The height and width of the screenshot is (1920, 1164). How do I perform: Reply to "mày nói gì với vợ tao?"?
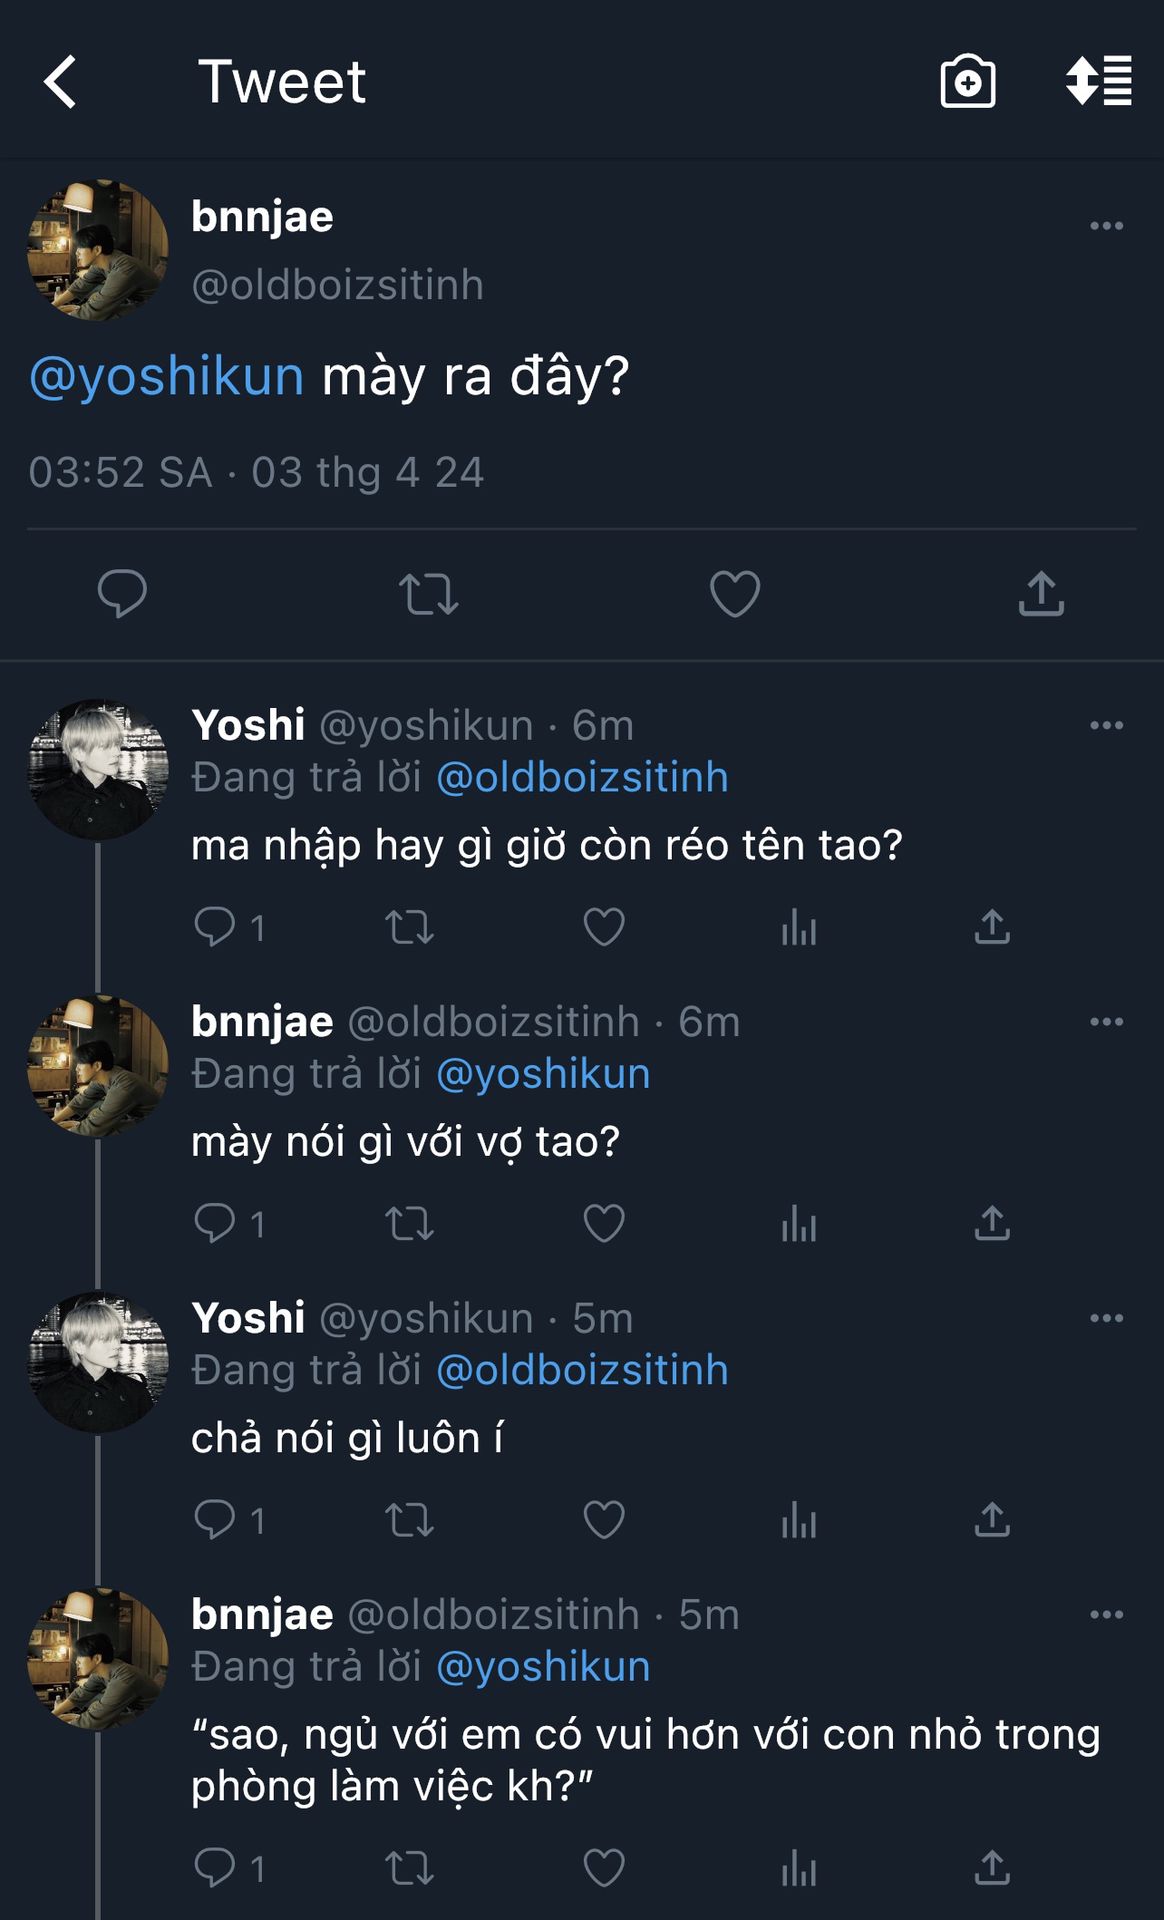tap(215, 1223)
